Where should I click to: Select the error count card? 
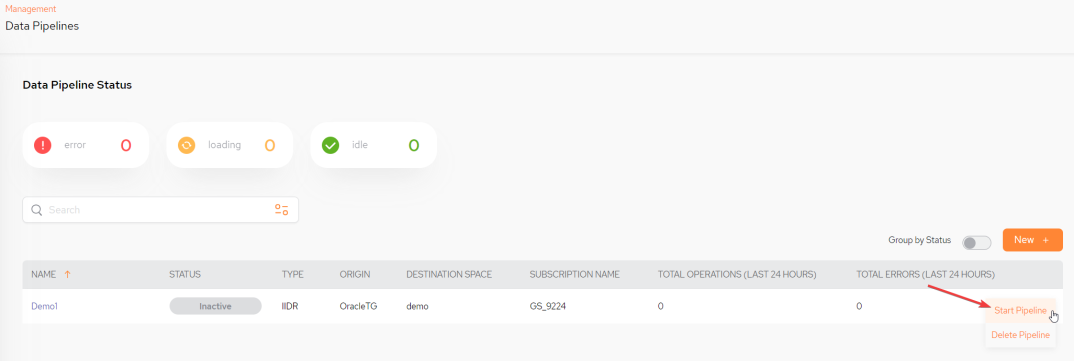[86, 145]
